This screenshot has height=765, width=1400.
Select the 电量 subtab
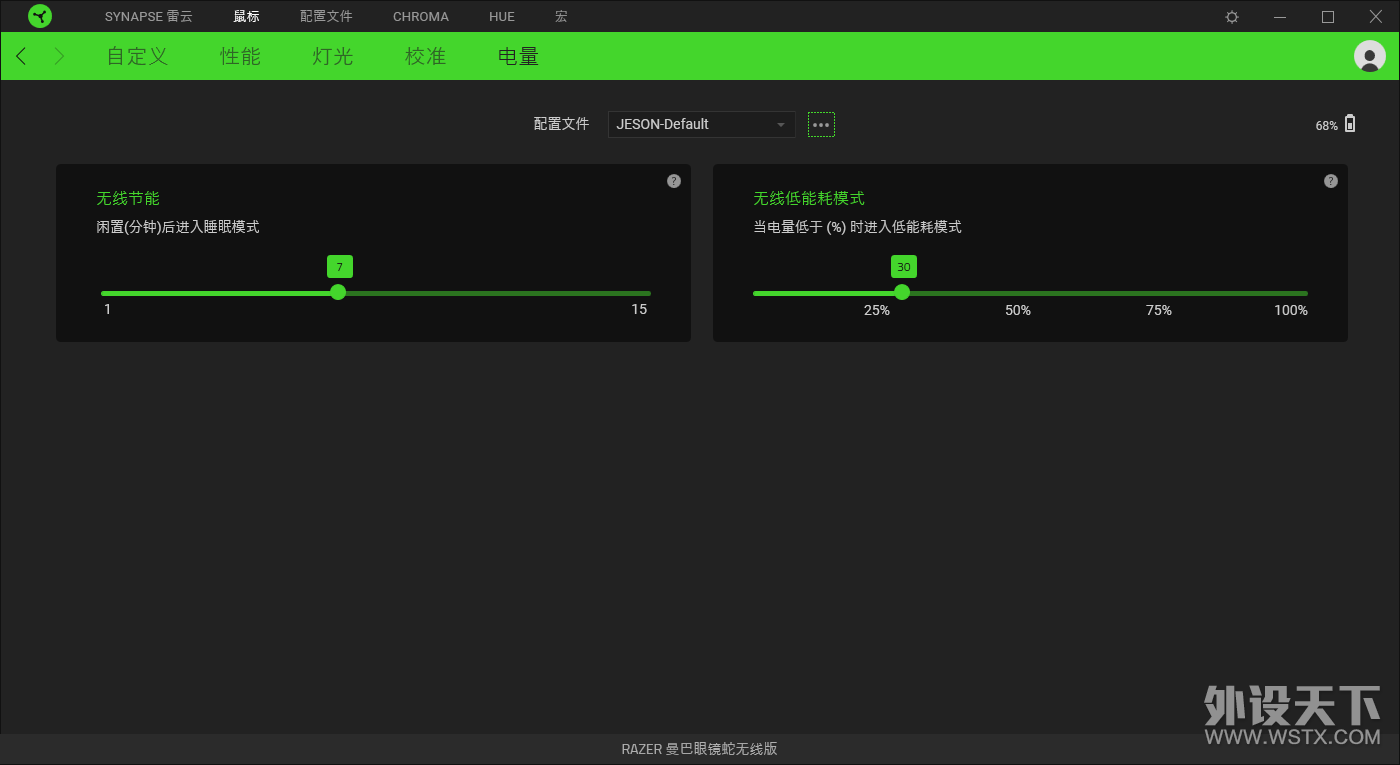click(518, 56)
